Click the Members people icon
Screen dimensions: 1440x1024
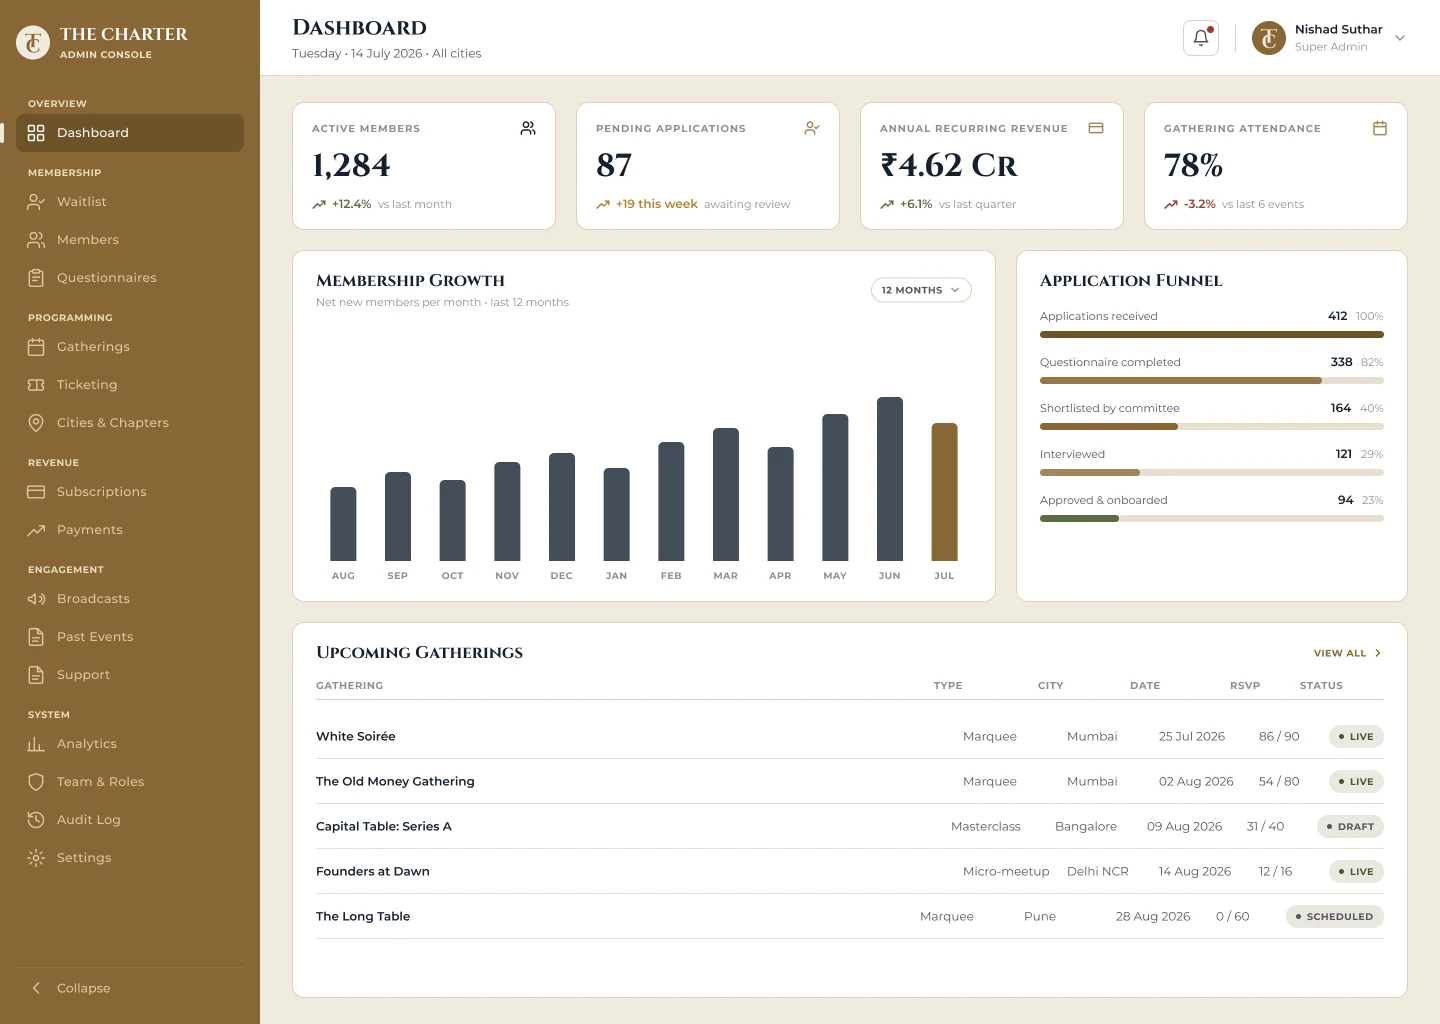[36, 240]
